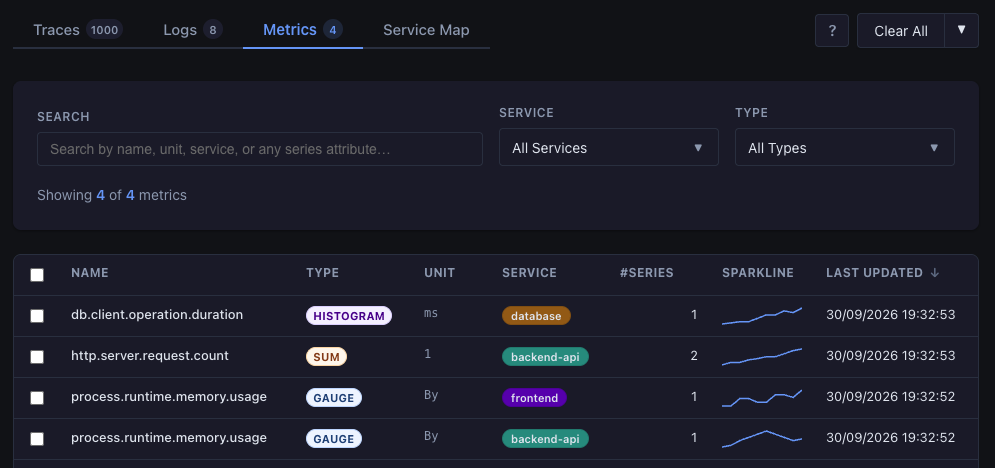Click the frontend service tag
This screenshot has height=468, width=995.
point(534,398)
